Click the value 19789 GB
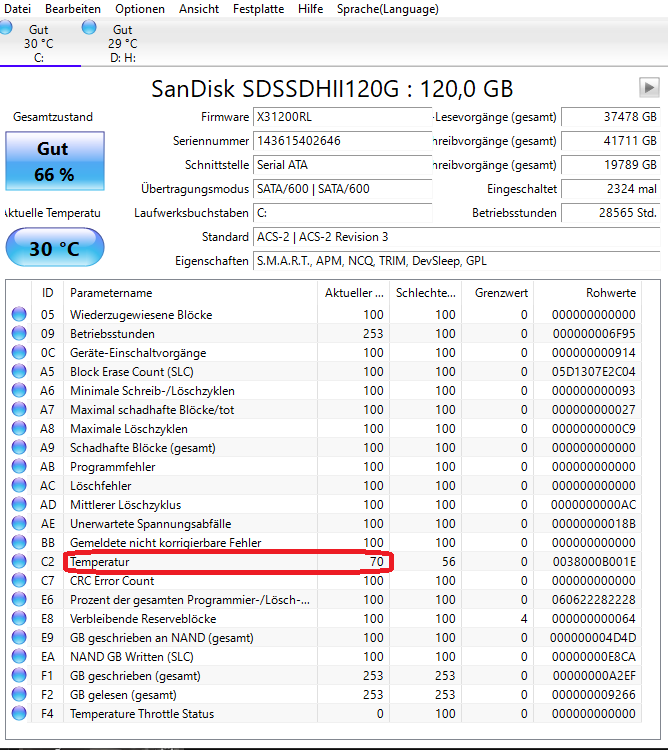 [x=611, y=165]
